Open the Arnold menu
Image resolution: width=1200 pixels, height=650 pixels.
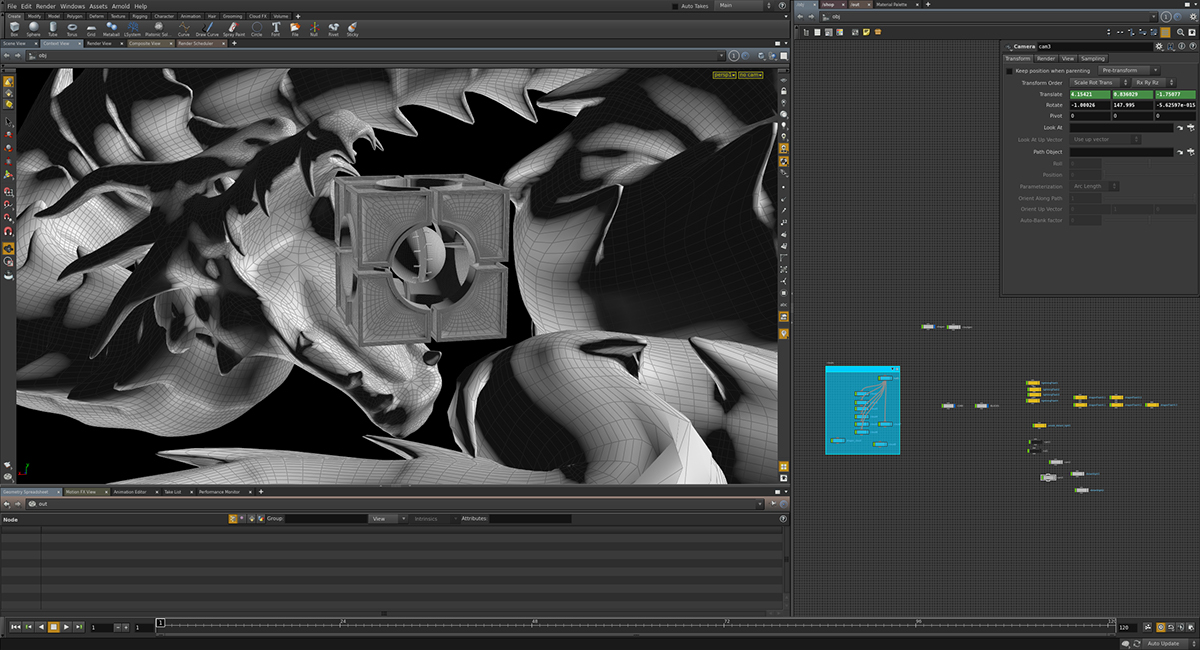point(121,6)
